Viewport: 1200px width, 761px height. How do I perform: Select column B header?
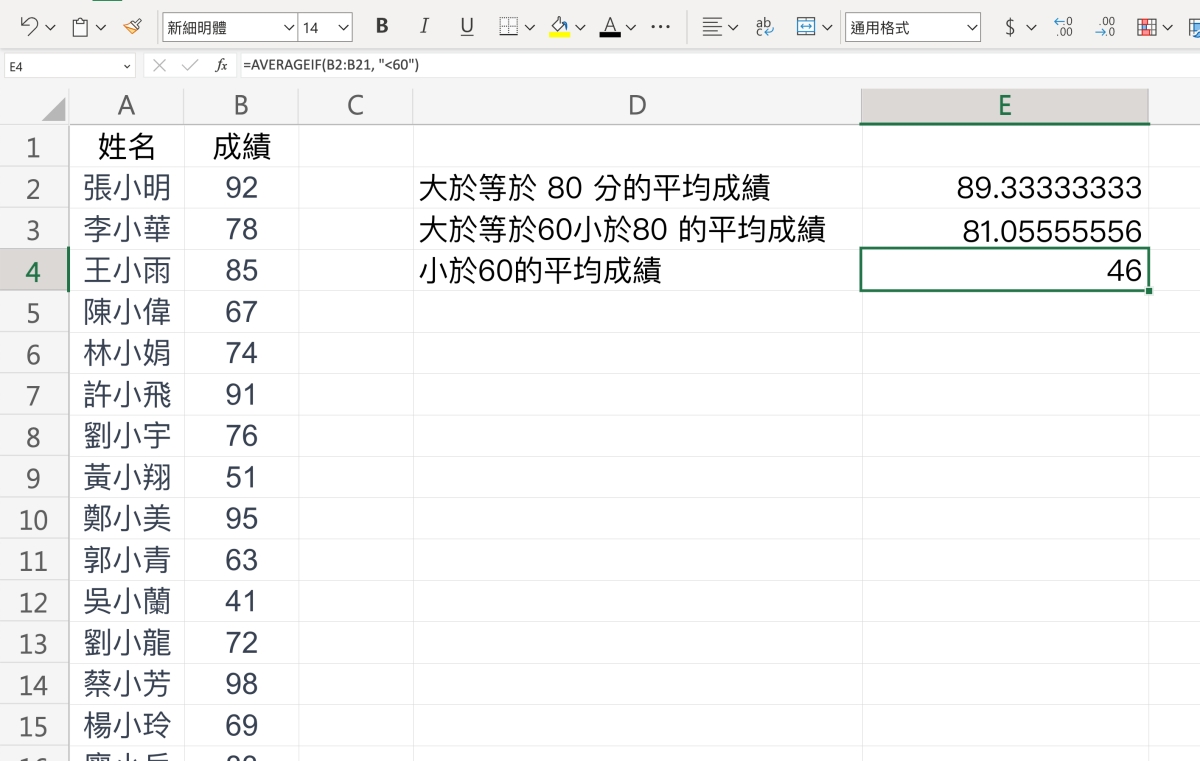click(241, 106)
